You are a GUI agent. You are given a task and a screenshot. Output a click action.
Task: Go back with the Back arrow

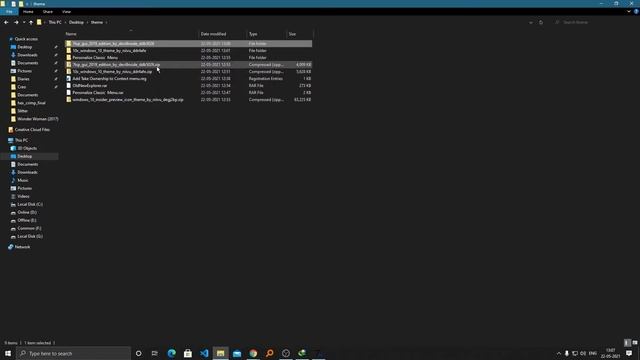pos(6,22)
